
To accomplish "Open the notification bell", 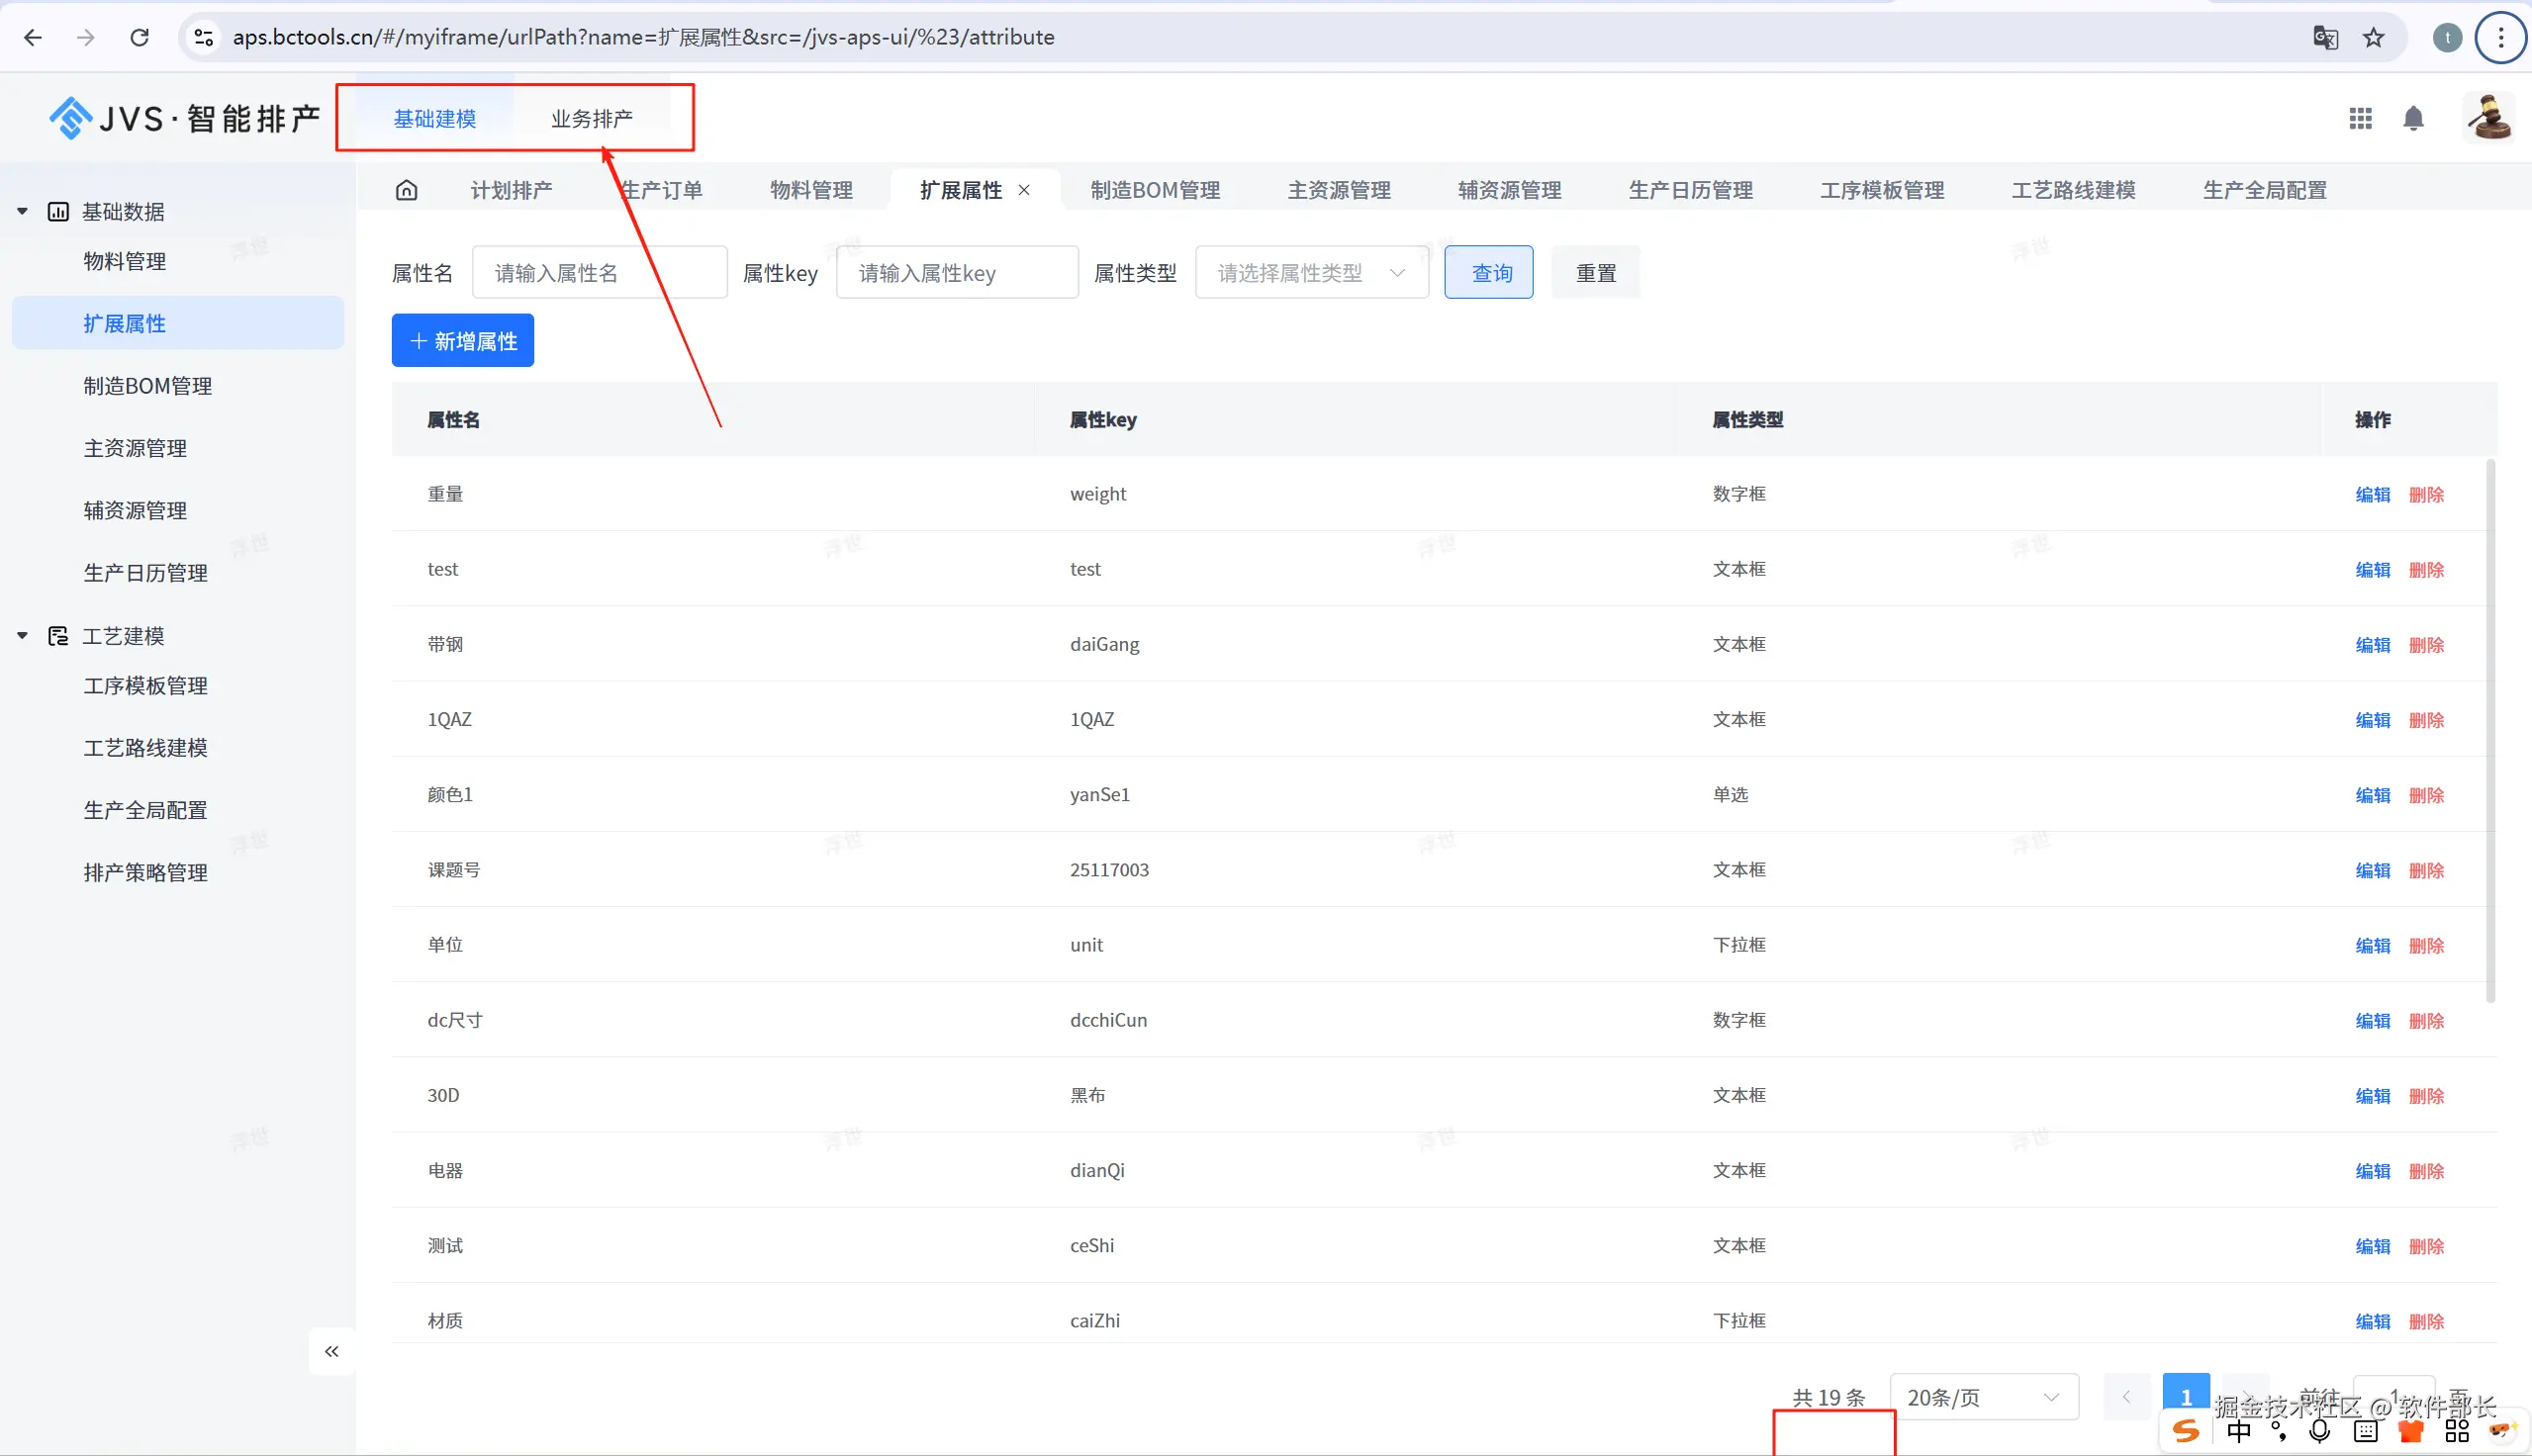I will click(x=2413, y=119).
